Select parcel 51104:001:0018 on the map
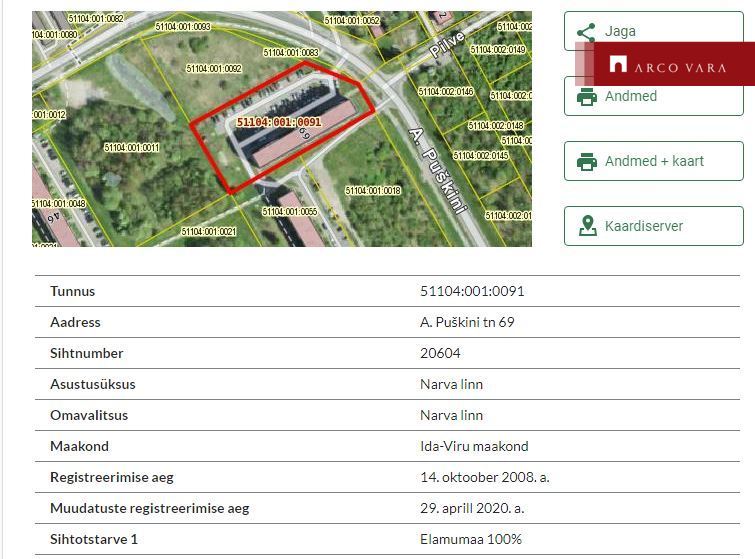The height and width of the screenshot is (559, 755). click(373, 191)
